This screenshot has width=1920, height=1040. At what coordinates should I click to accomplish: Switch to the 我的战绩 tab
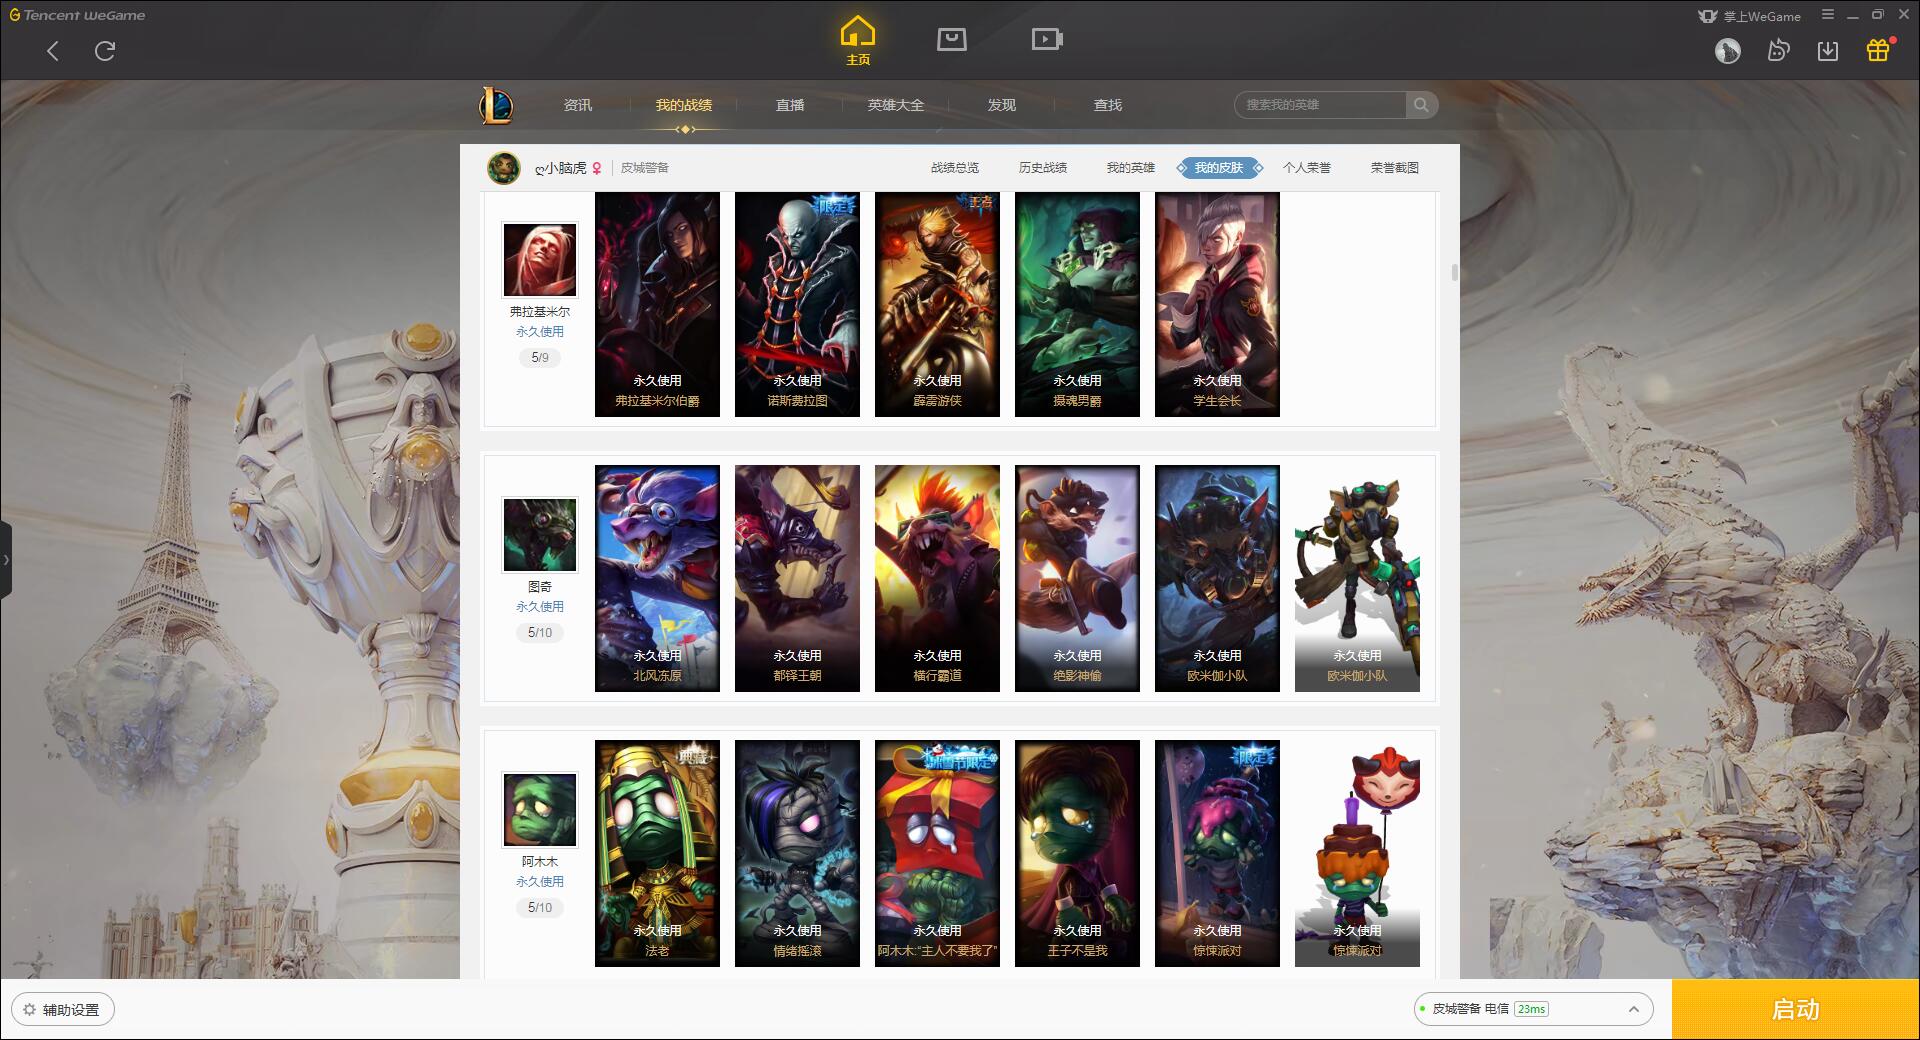(x=684, y=105)
